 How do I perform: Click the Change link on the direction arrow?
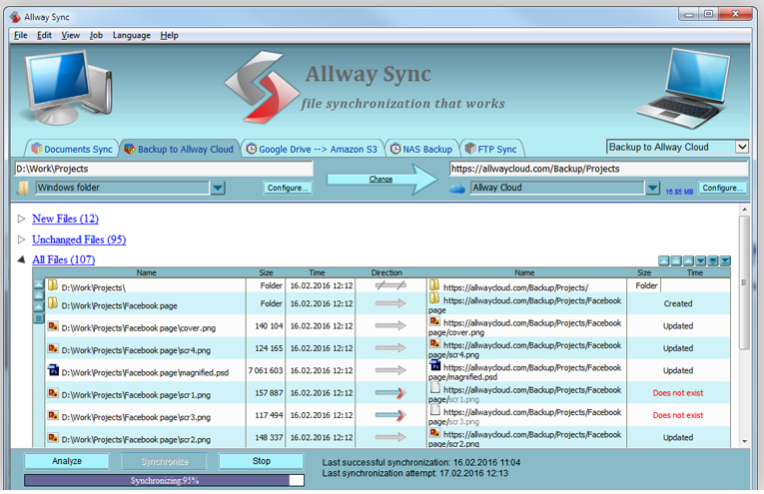pyautogui.click(x=381, y=179)
